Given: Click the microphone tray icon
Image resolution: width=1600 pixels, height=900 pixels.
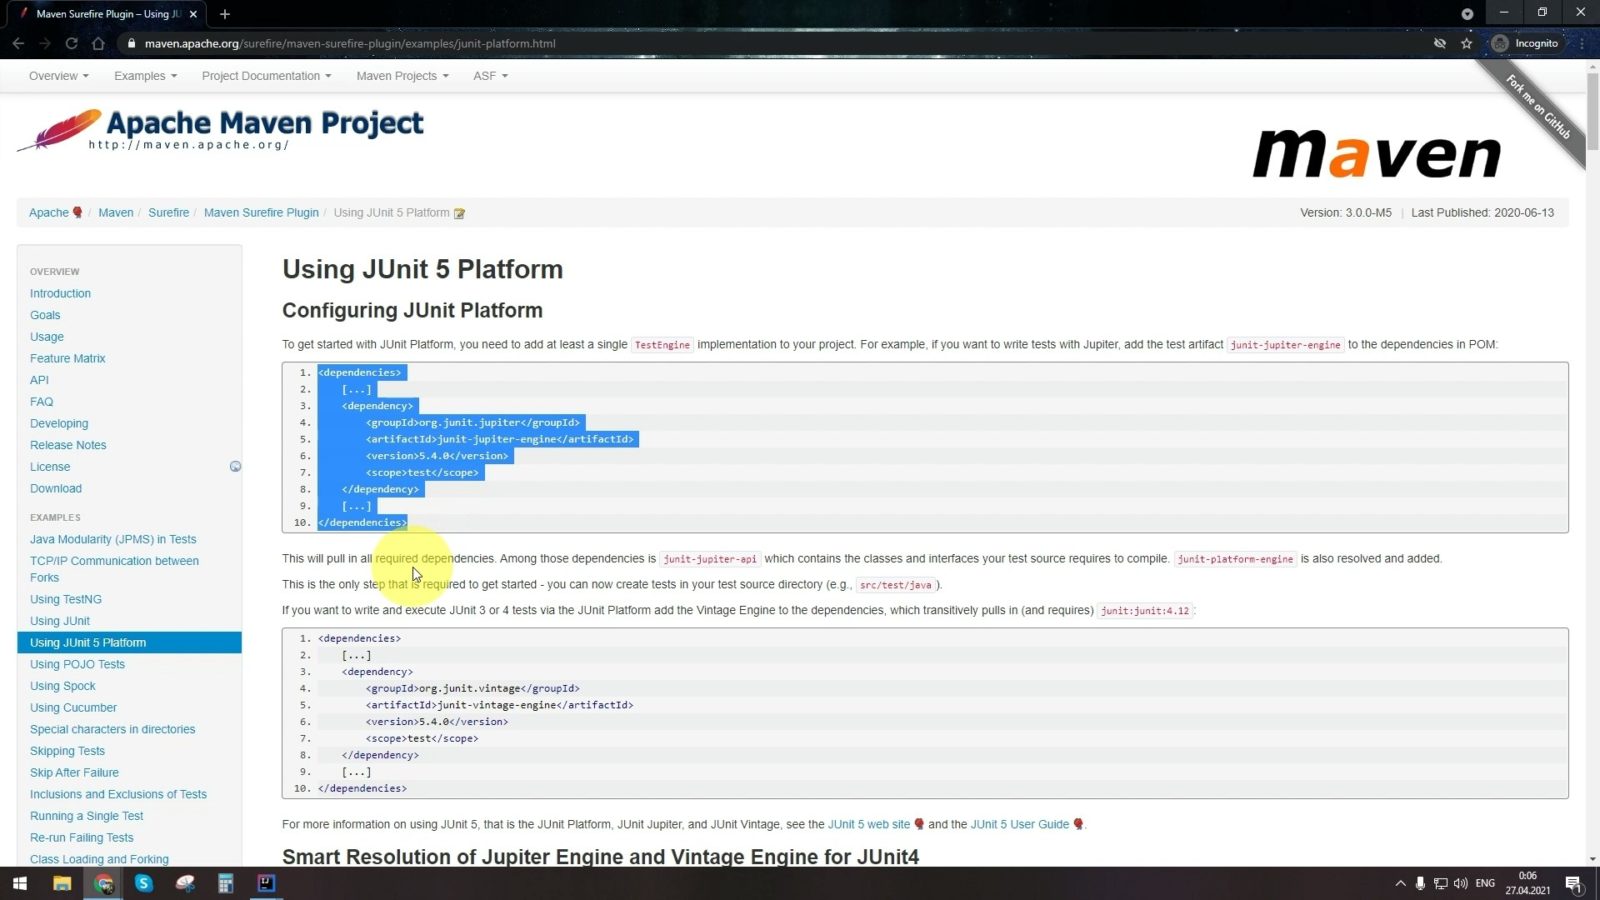Looking at the screenshot, I should pos(1420,883).
